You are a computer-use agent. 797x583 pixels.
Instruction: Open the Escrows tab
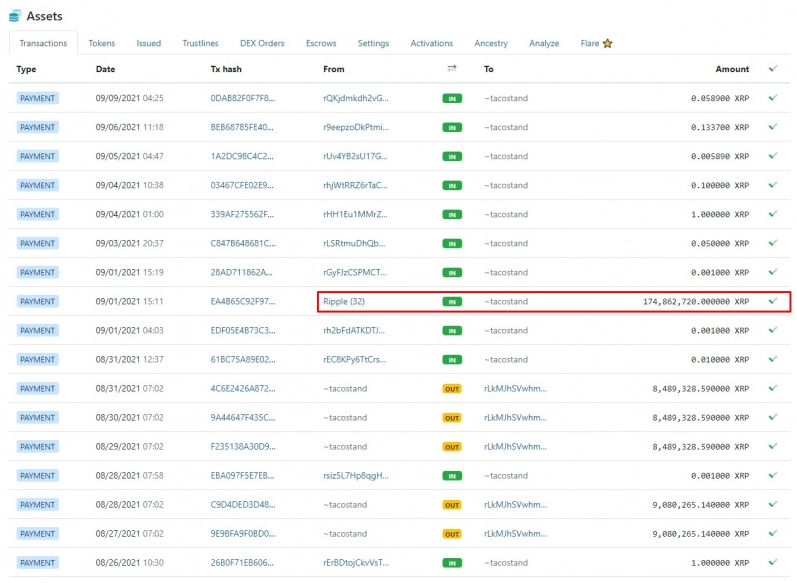pos(321,43)
